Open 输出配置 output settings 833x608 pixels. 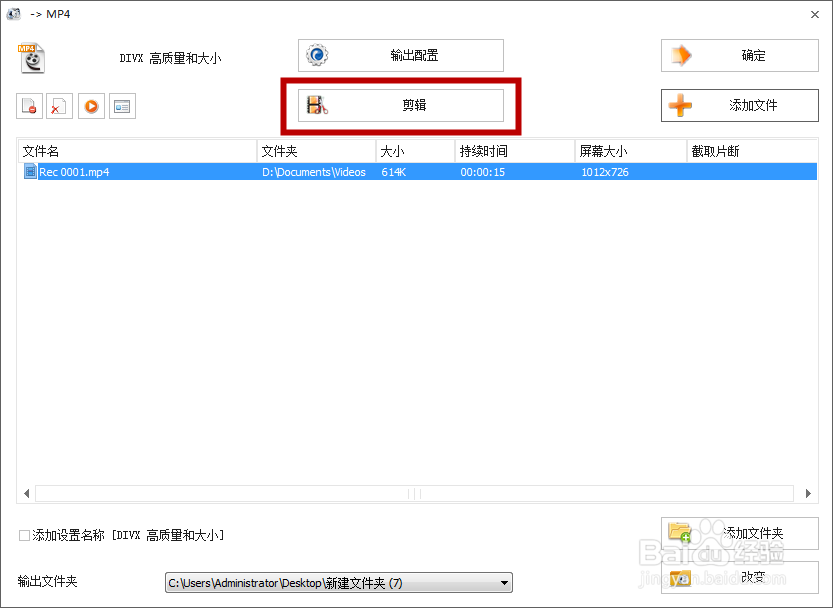[401, 55]
